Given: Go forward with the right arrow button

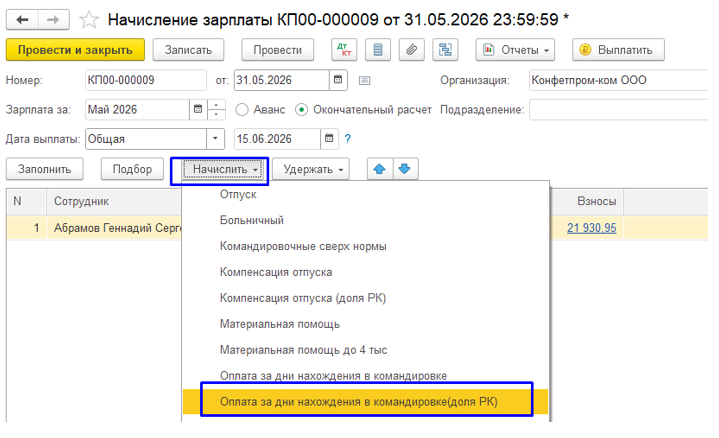Looking at the screenshot, I should (x=53, y=20).
